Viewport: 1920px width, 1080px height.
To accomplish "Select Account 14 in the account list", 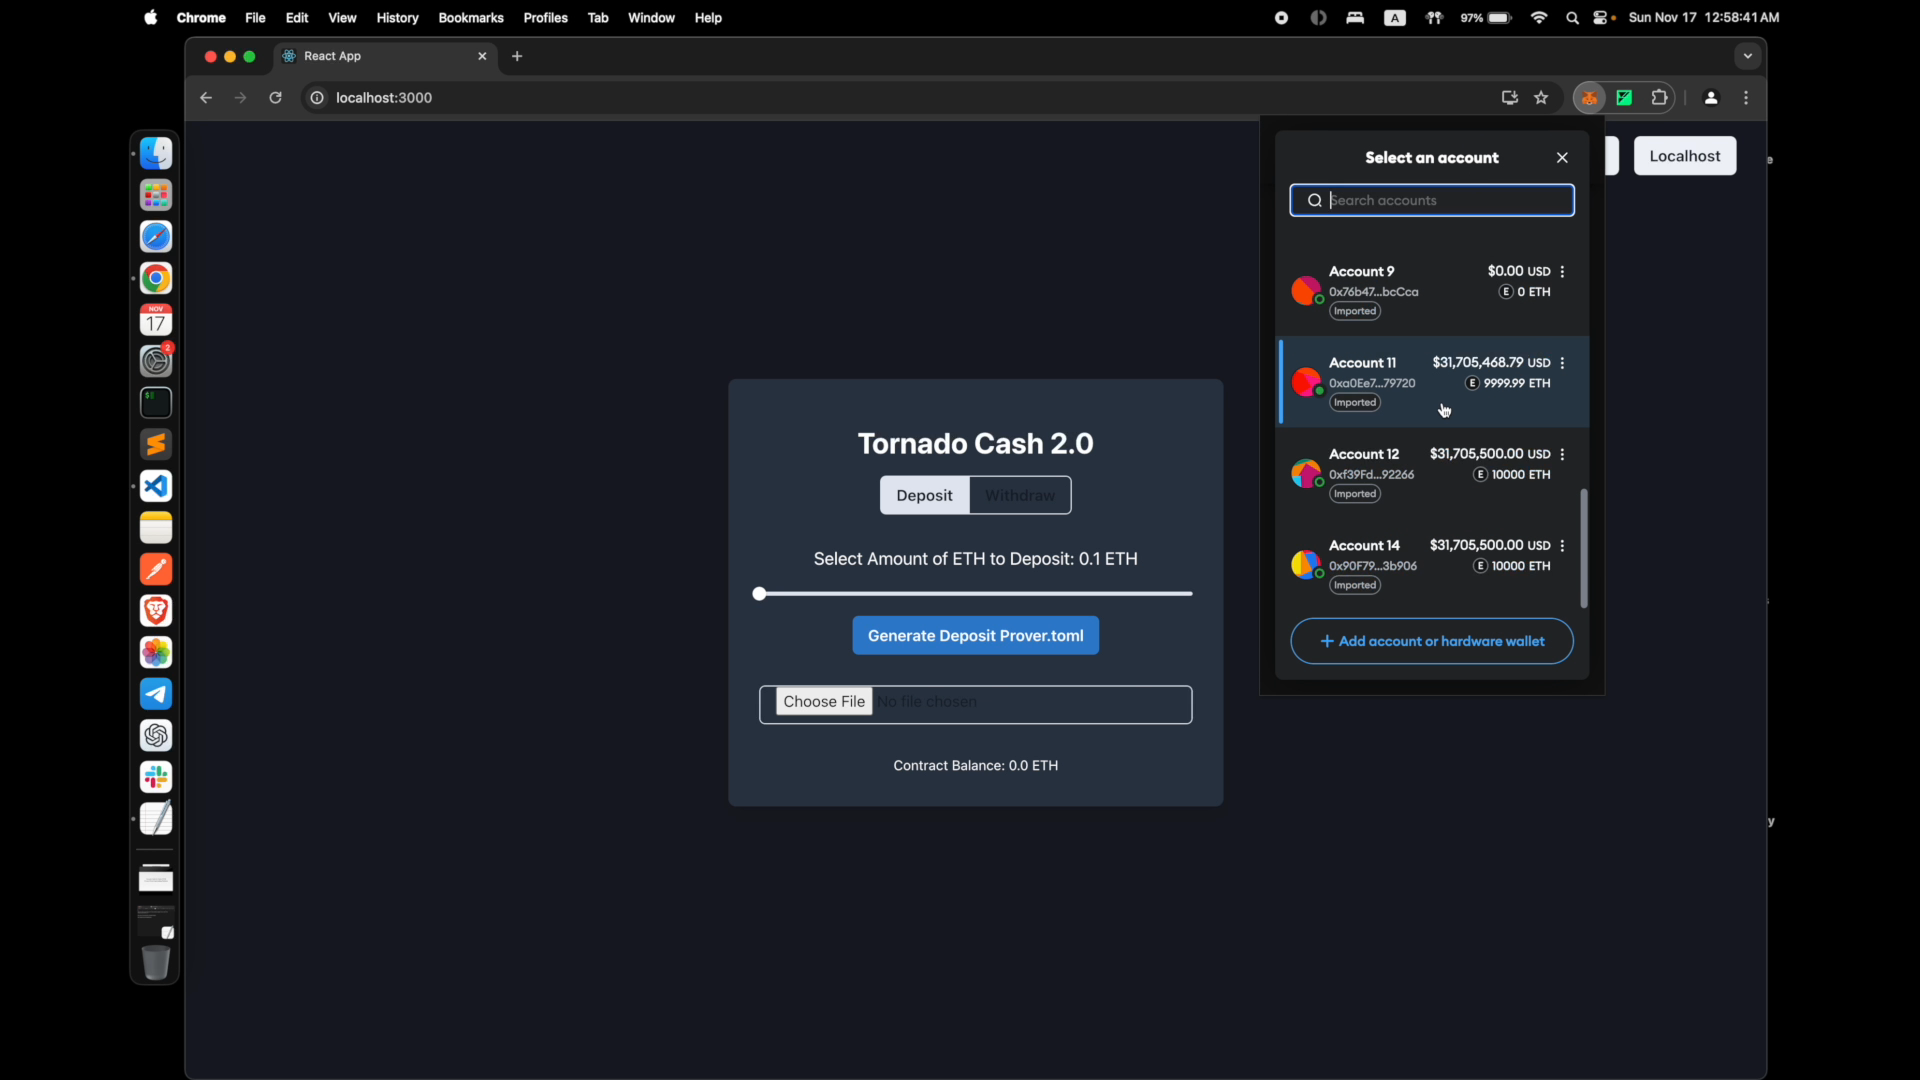I will [1432, 565].
